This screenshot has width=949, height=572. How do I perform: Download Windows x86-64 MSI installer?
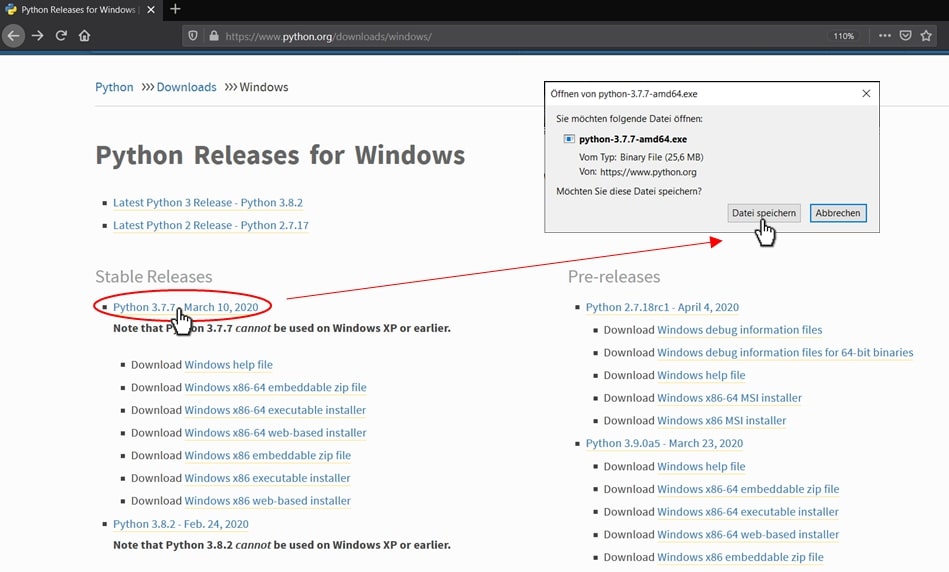click(x=729, y=398)
